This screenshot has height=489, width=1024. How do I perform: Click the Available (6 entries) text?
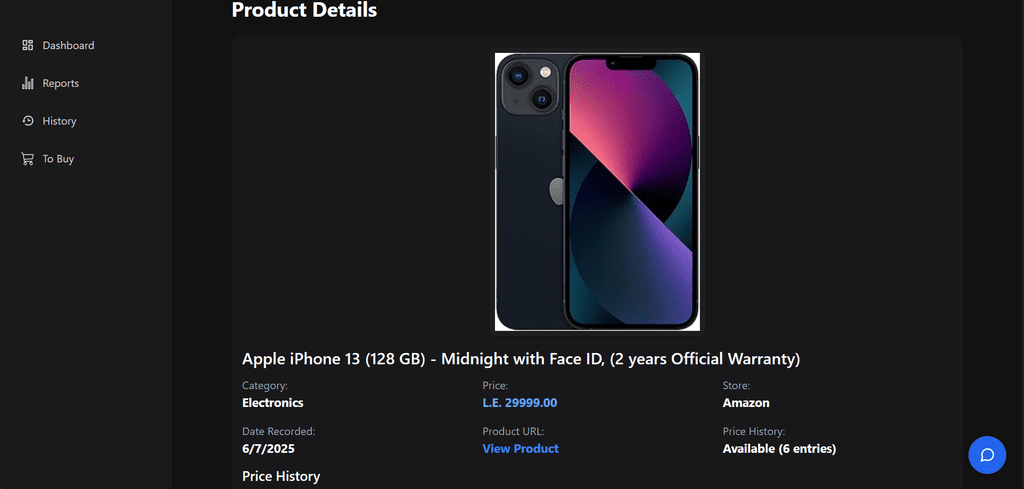pos(779,449)
